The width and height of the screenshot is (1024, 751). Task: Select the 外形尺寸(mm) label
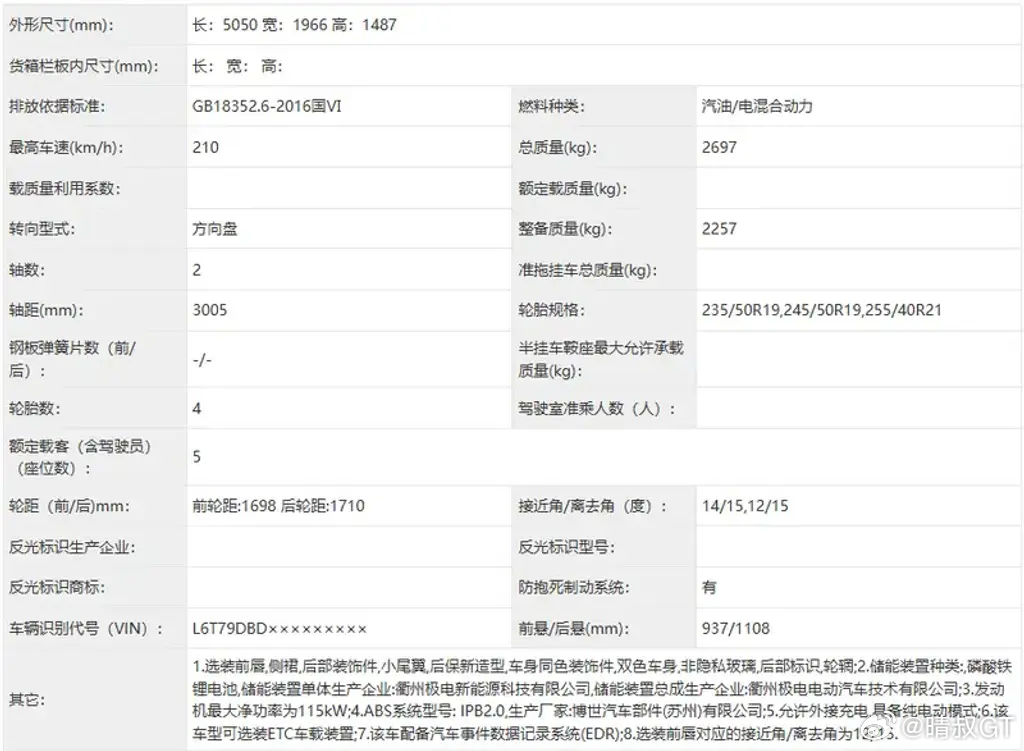pos(61,25)
